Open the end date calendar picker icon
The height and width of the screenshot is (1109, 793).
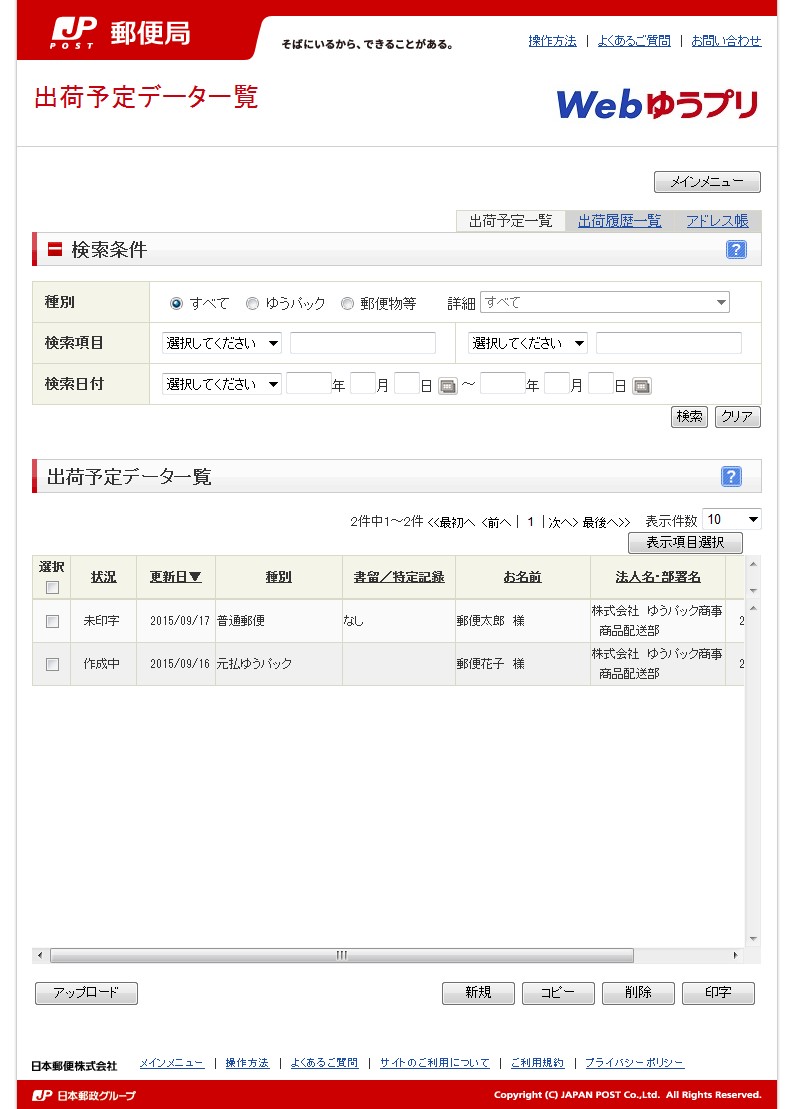(642, 386)
